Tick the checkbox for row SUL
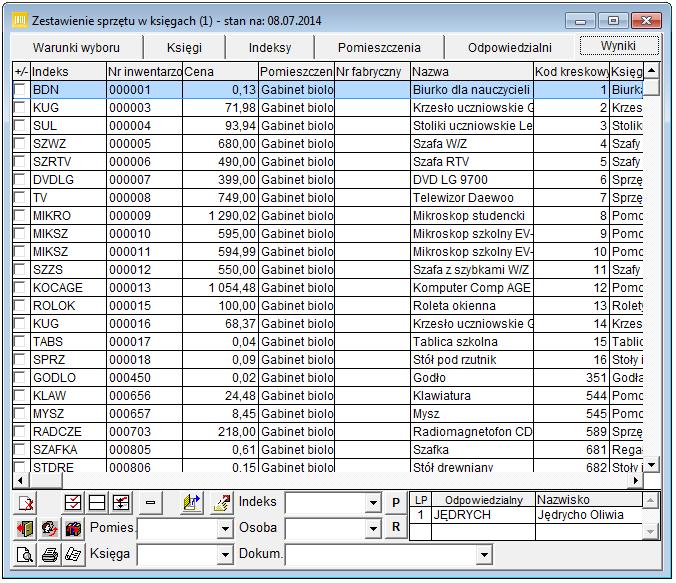 pos(20,125)
